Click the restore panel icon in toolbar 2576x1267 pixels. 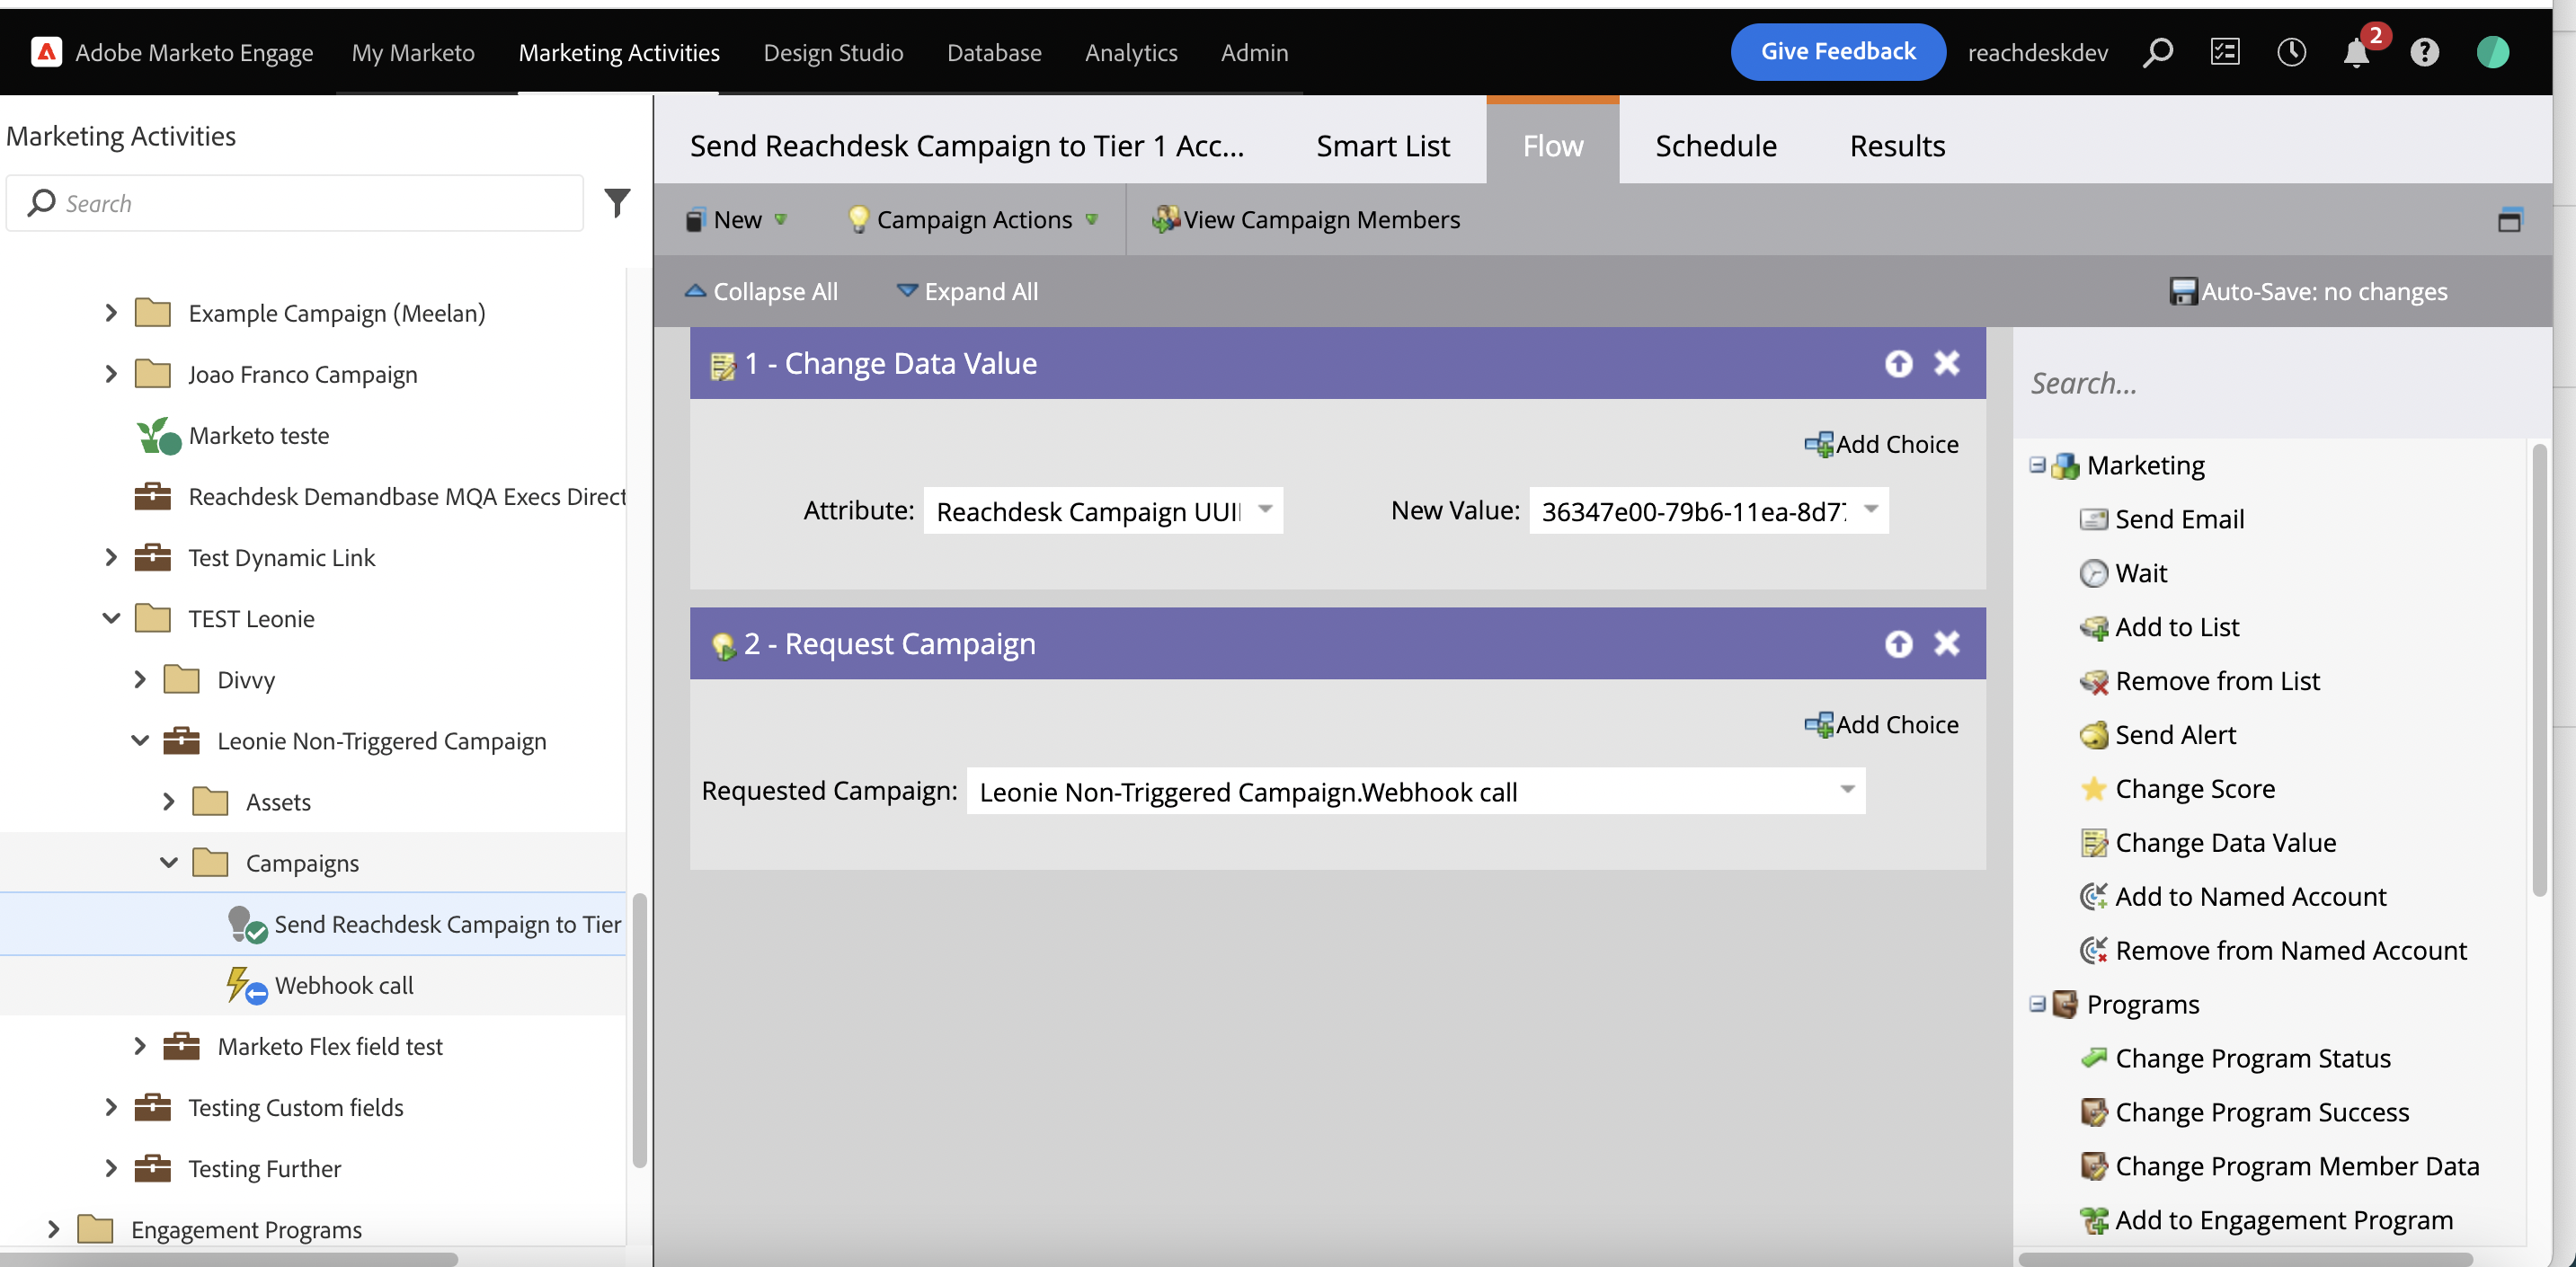click(2509, 219)
